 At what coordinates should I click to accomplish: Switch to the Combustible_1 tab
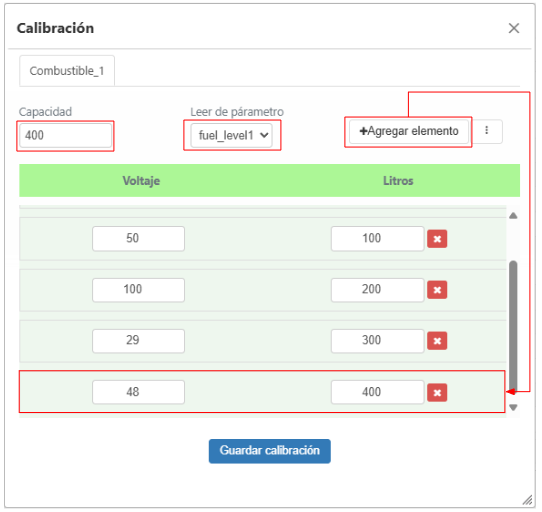pyautogui.click(x=67, y=71)
